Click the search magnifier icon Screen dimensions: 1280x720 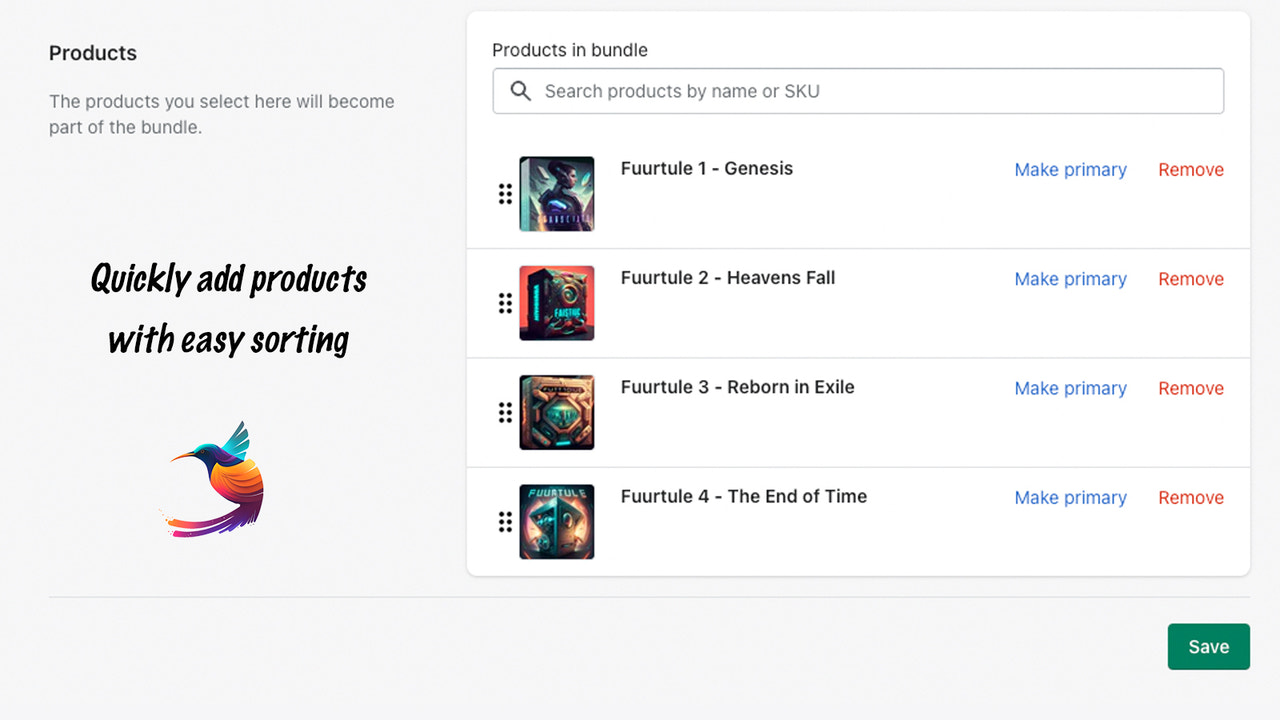pos(520,90)
